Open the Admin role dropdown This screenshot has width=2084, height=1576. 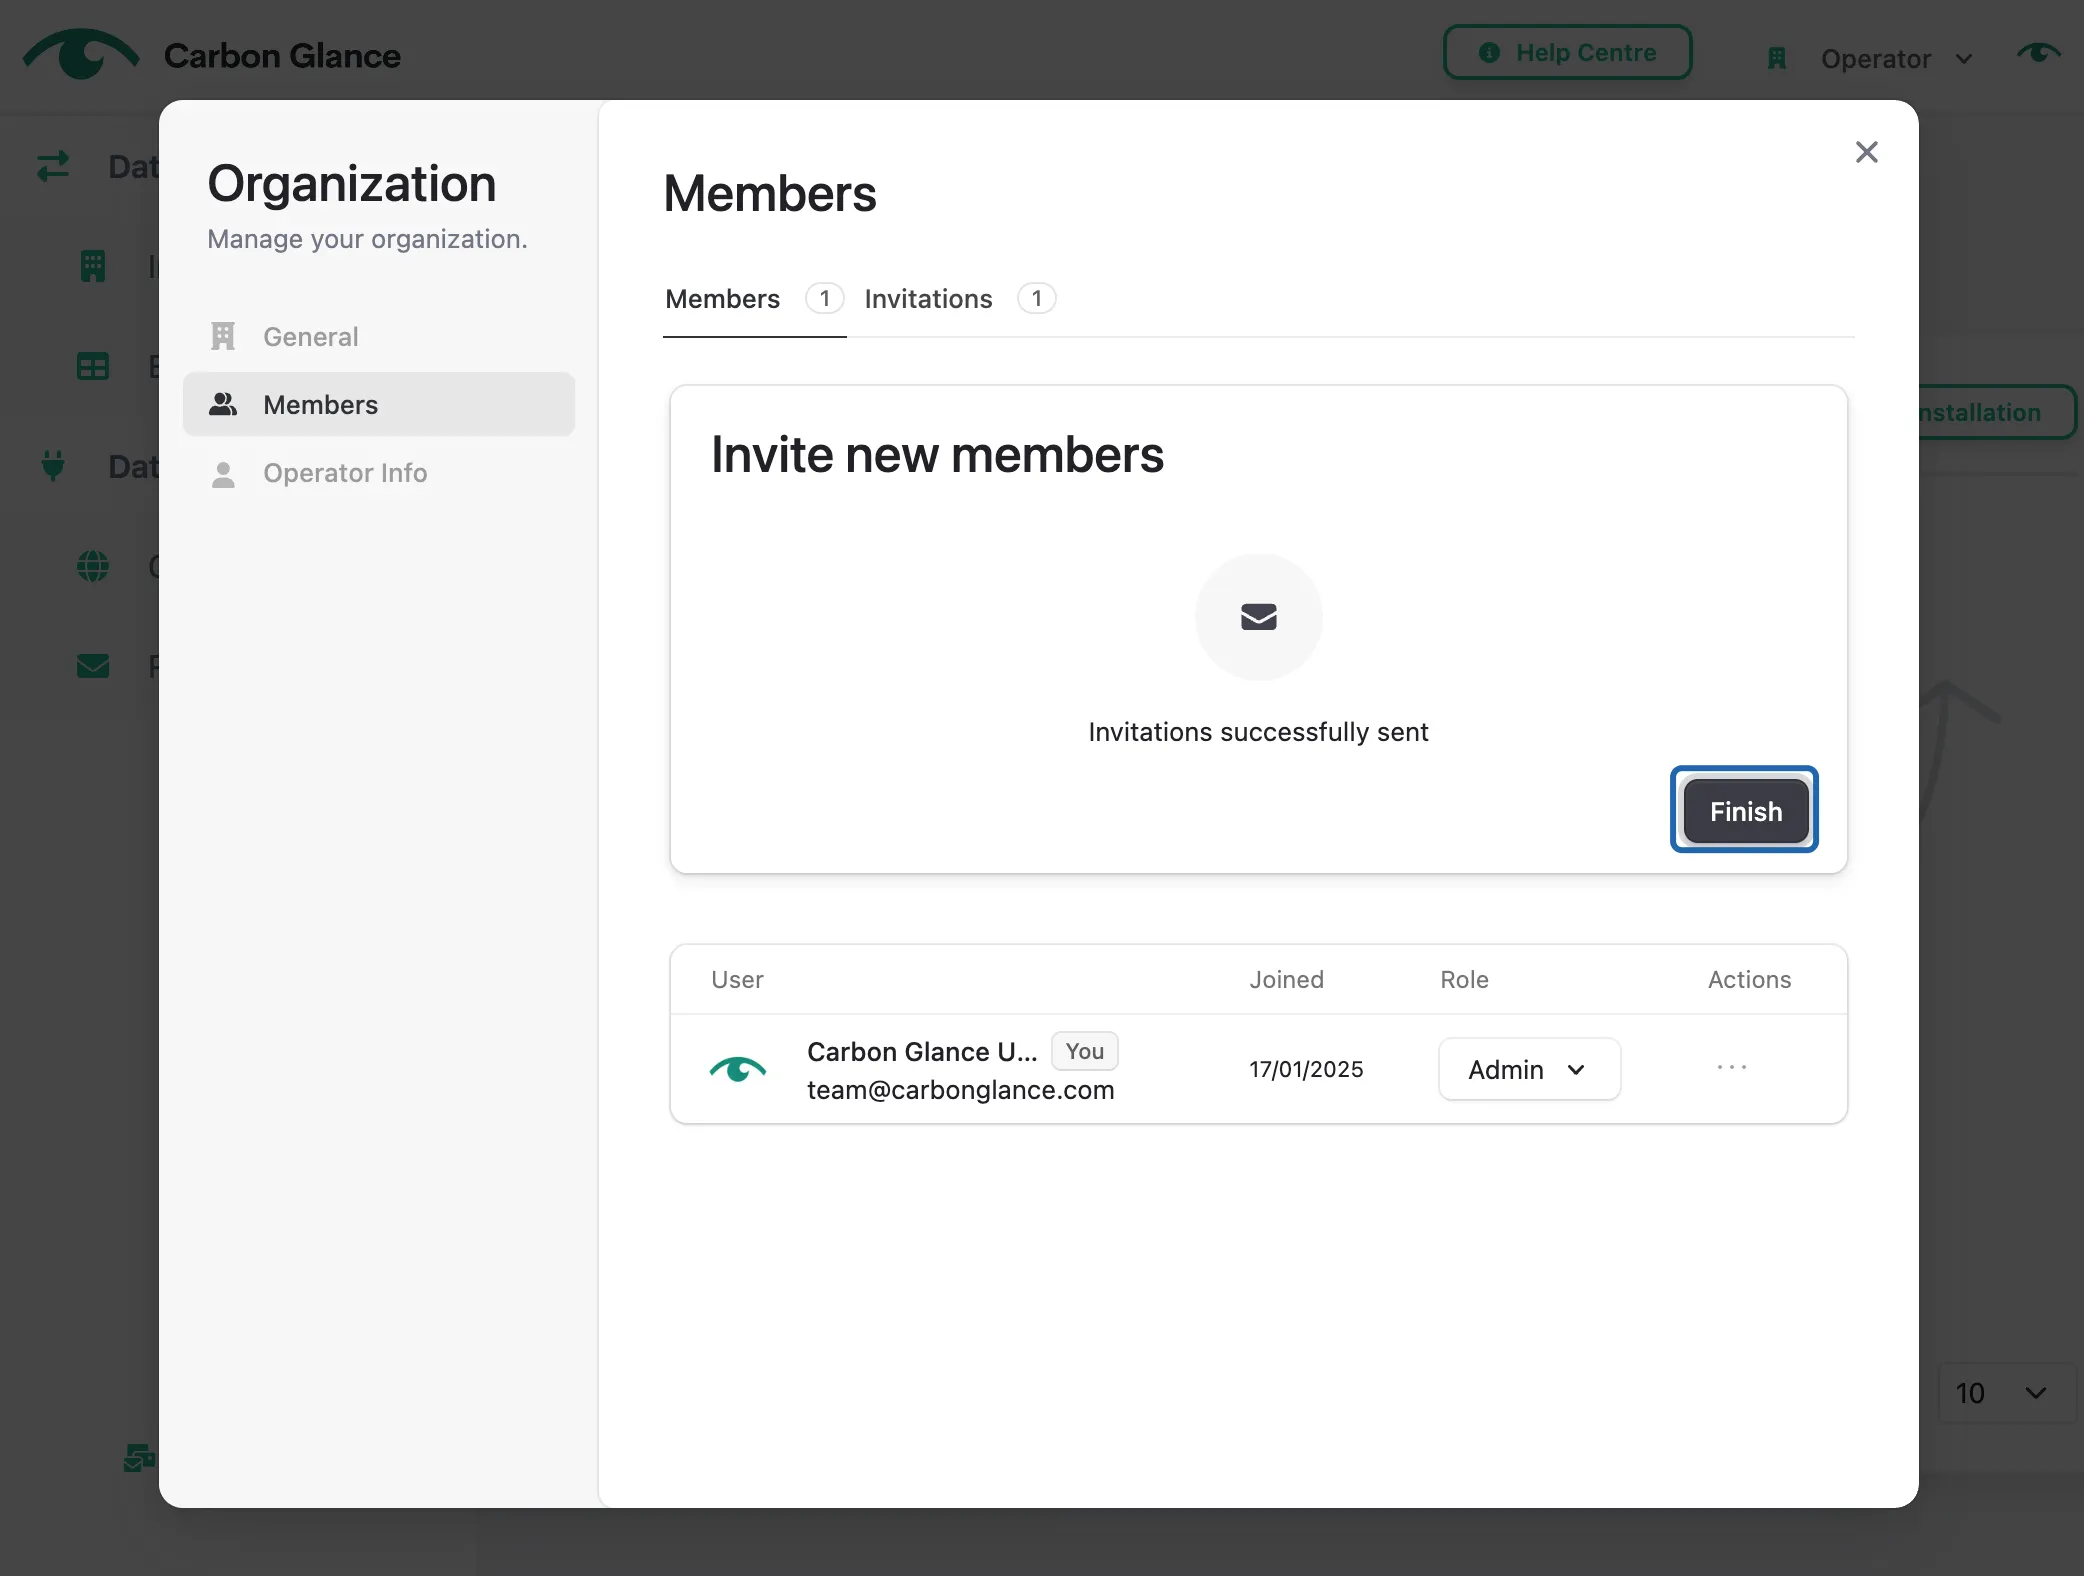tap(1529, 1069)
